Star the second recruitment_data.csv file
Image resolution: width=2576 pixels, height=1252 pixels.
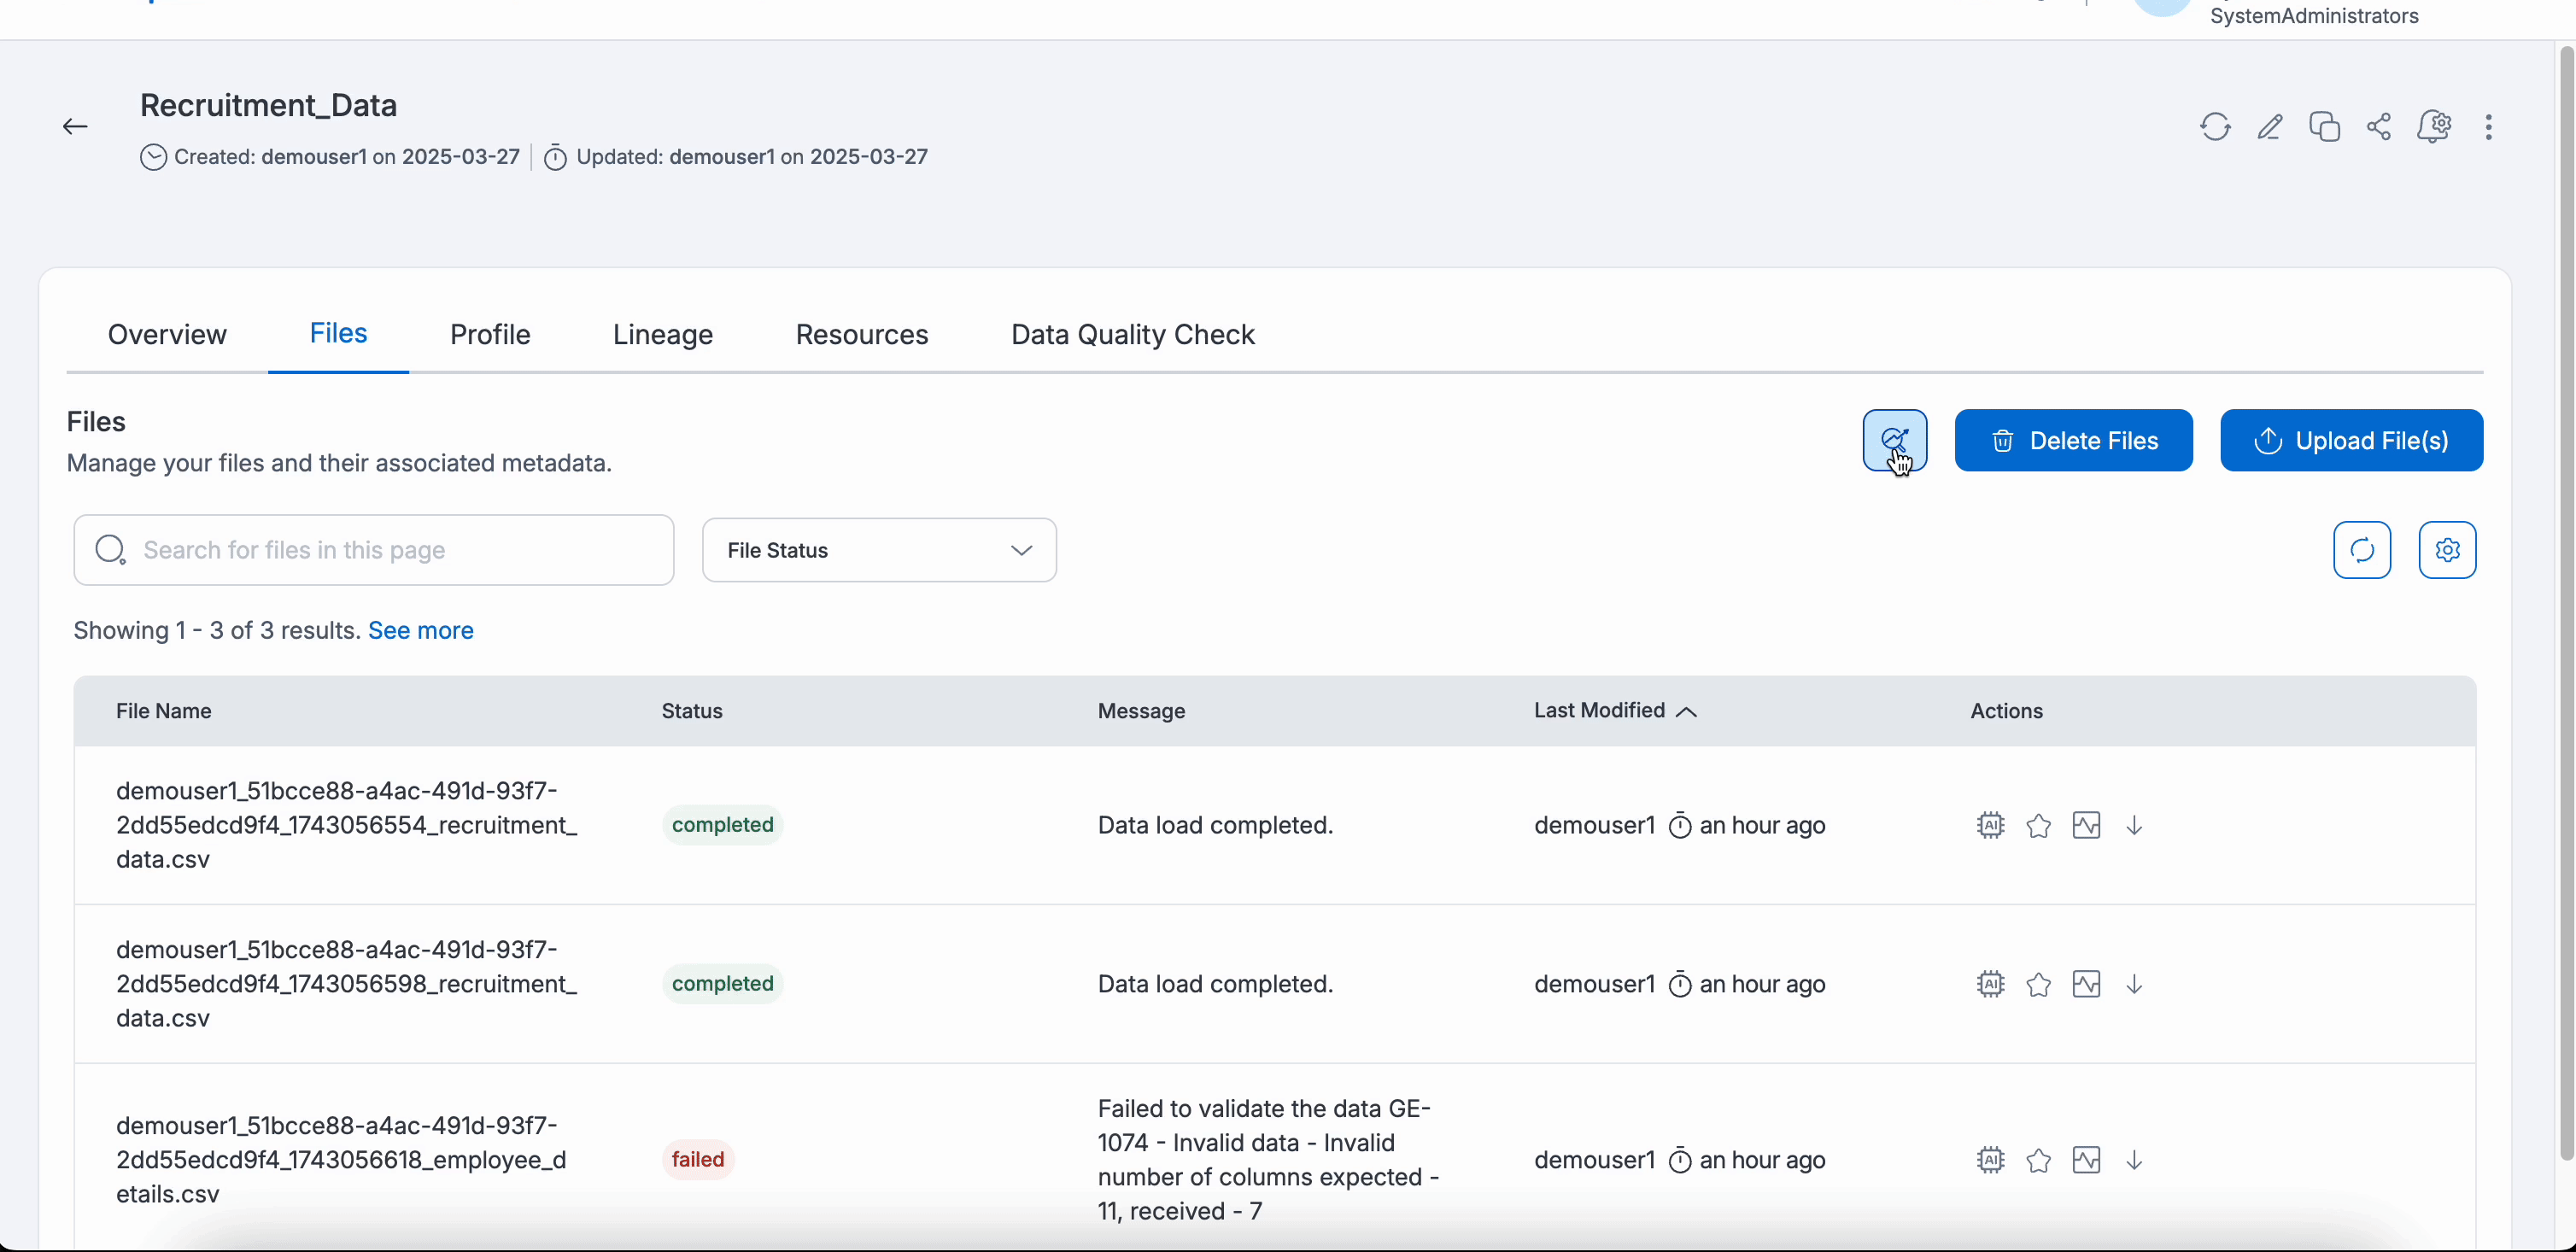point(2038,985)
